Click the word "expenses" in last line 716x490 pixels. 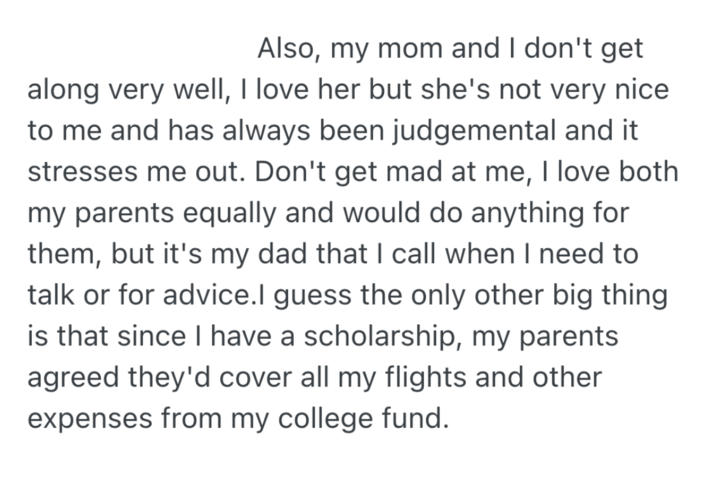(90, 418)
